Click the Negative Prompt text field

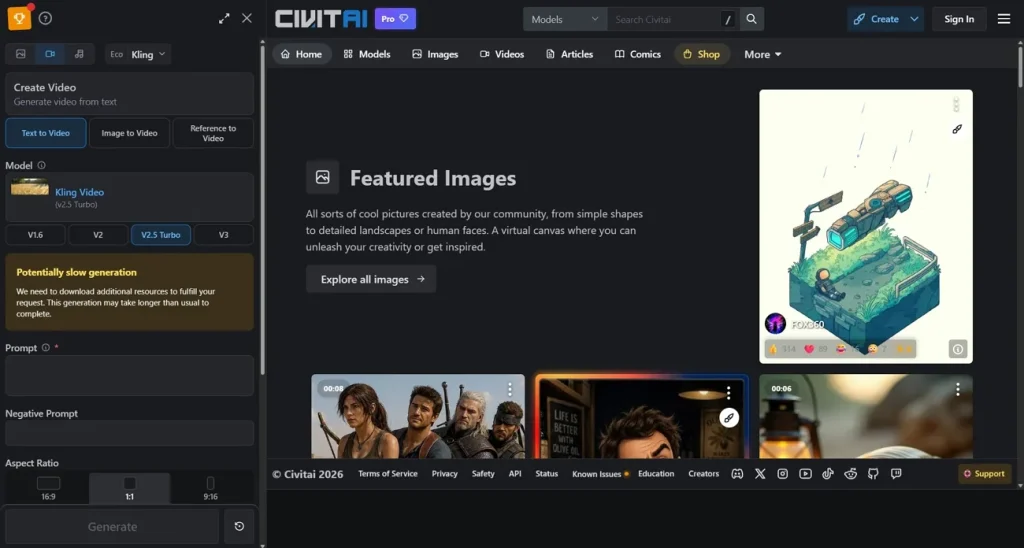coord(129,433)
